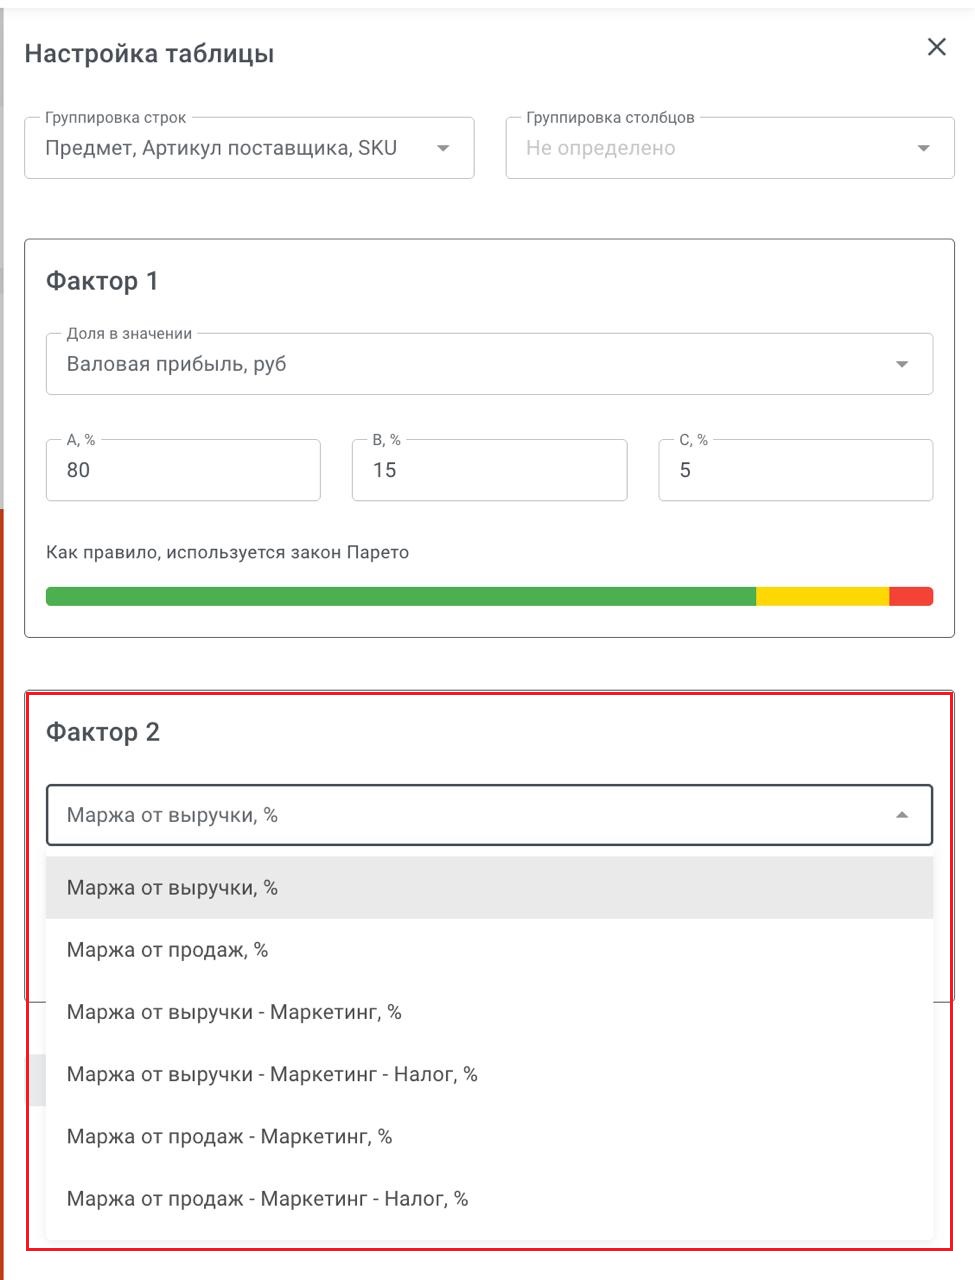Click the 'B, %' input containing 15

click(489, 471)
